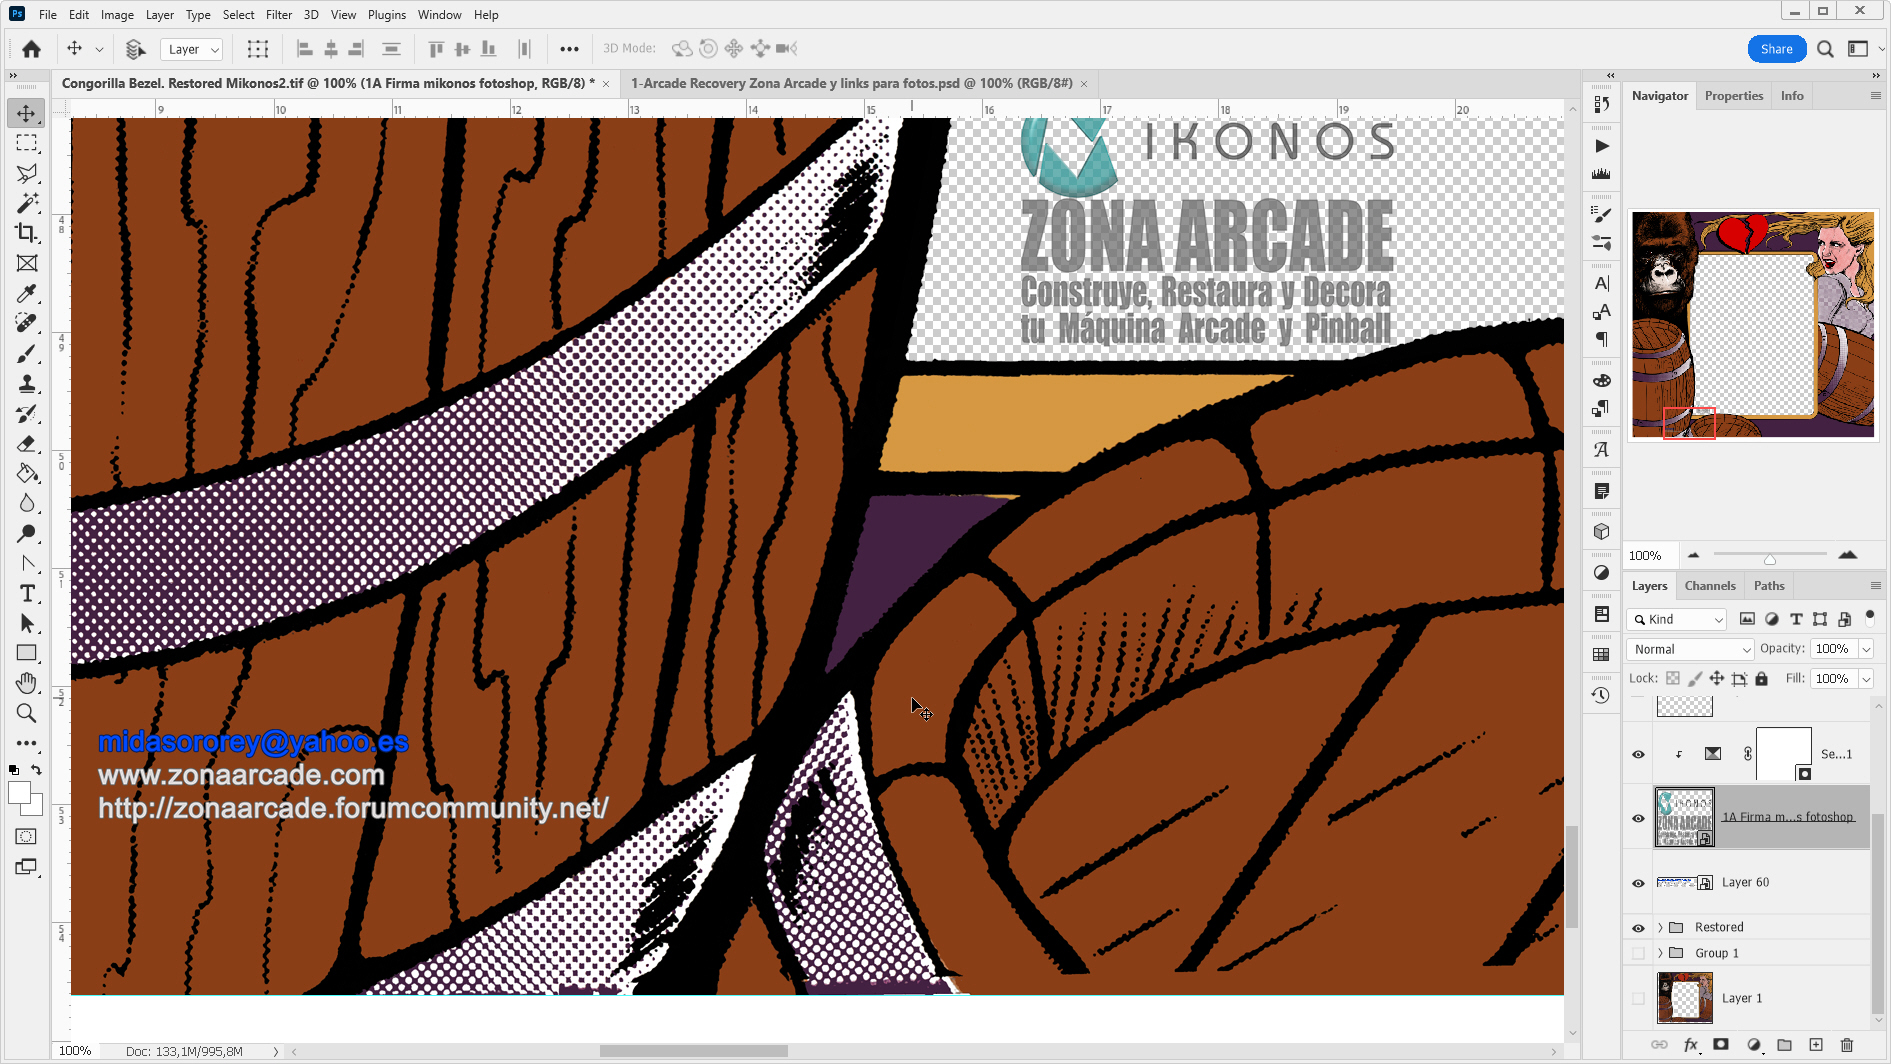Show the hidden Layer 1

[x=1638, y=998]
